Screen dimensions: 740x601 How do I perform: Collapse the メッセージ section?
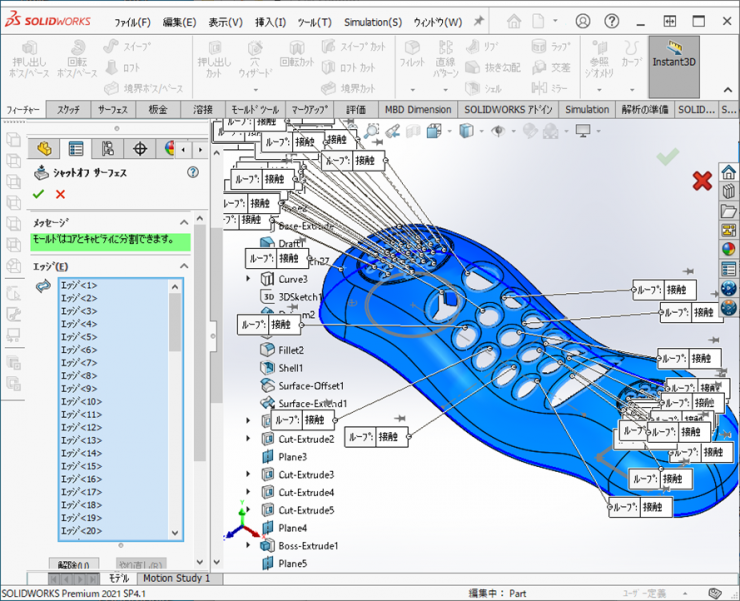[184, 222]
